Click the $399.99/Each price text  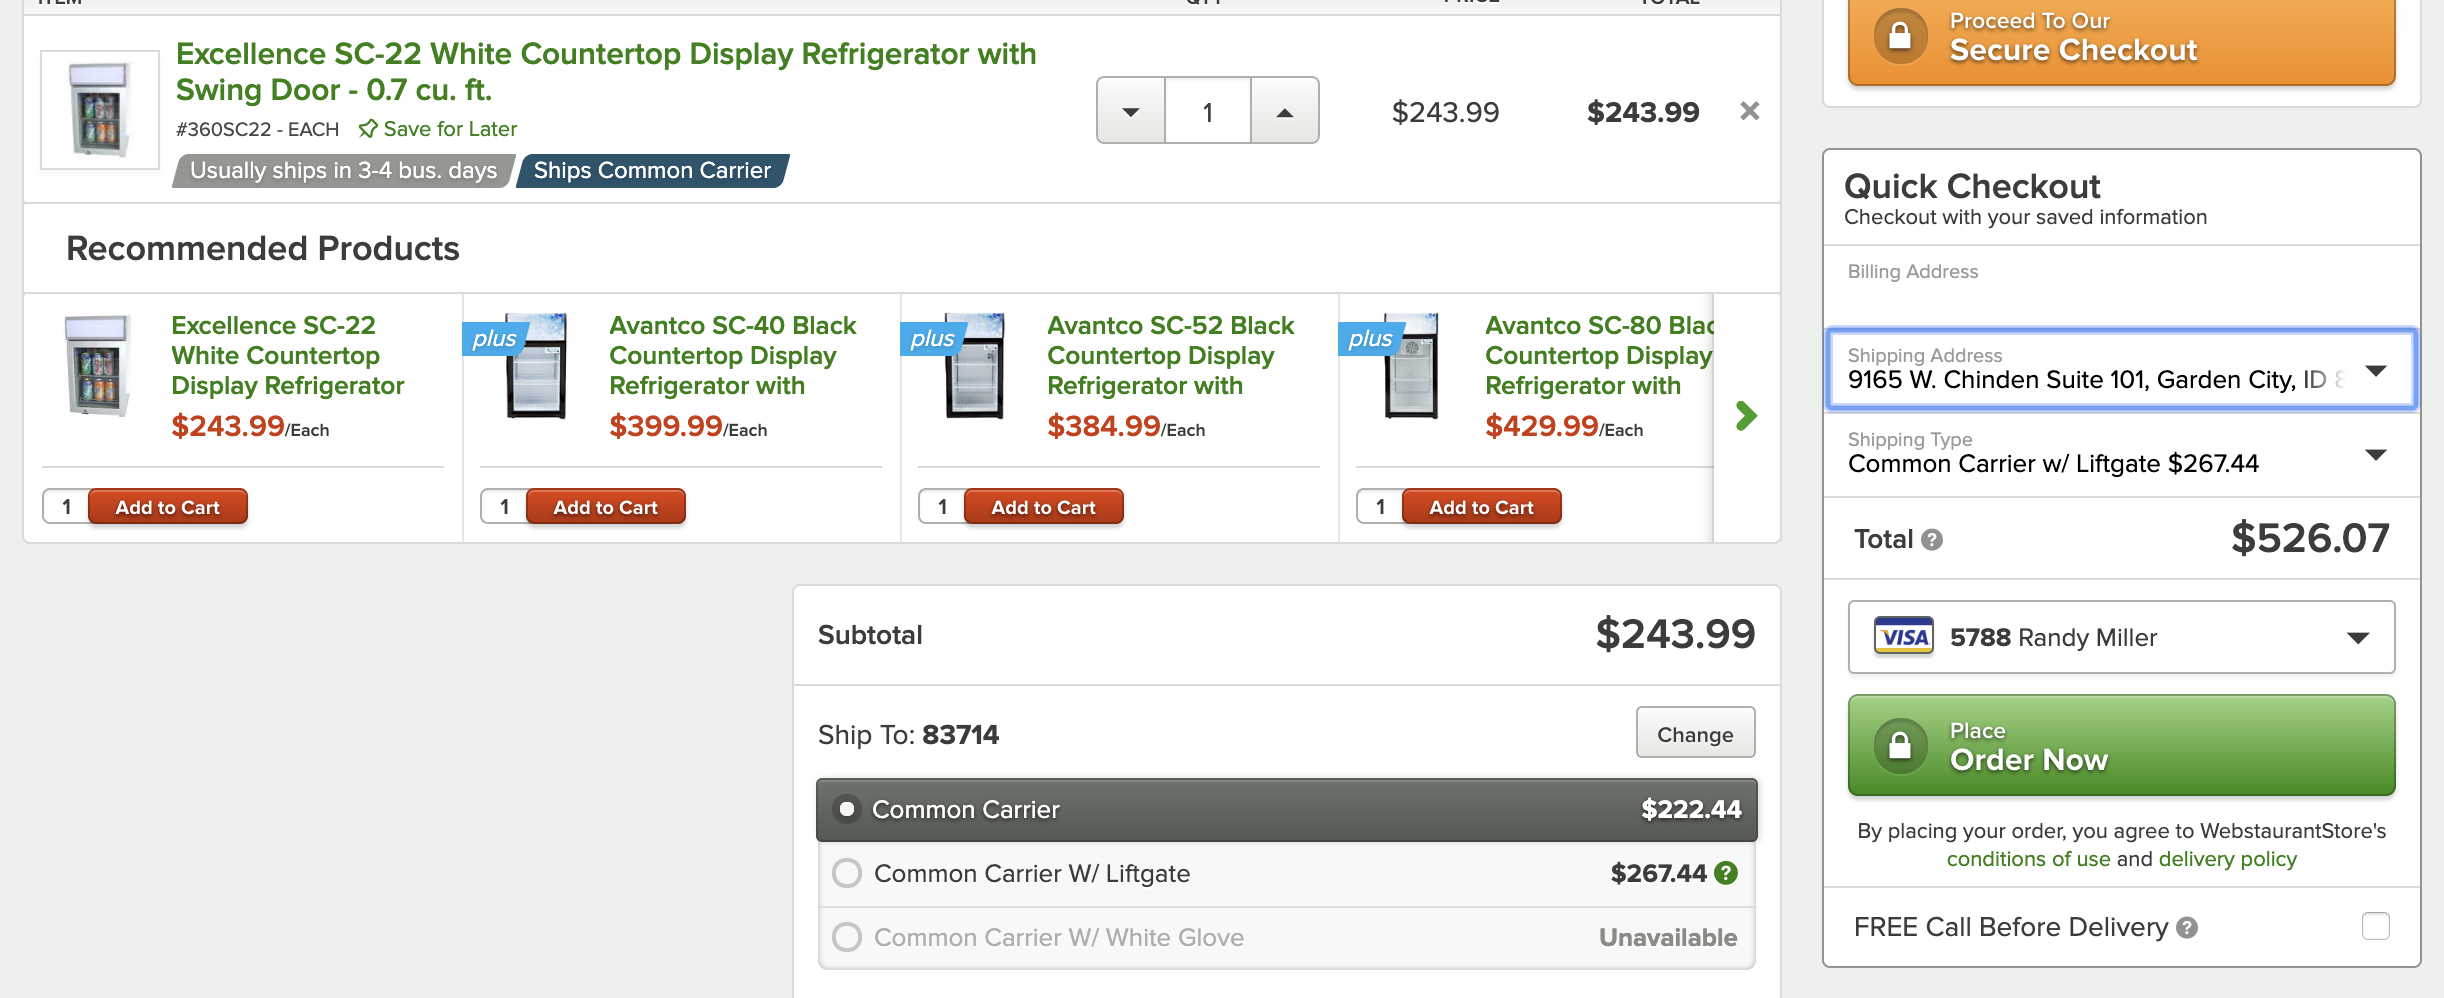point(688,427)
